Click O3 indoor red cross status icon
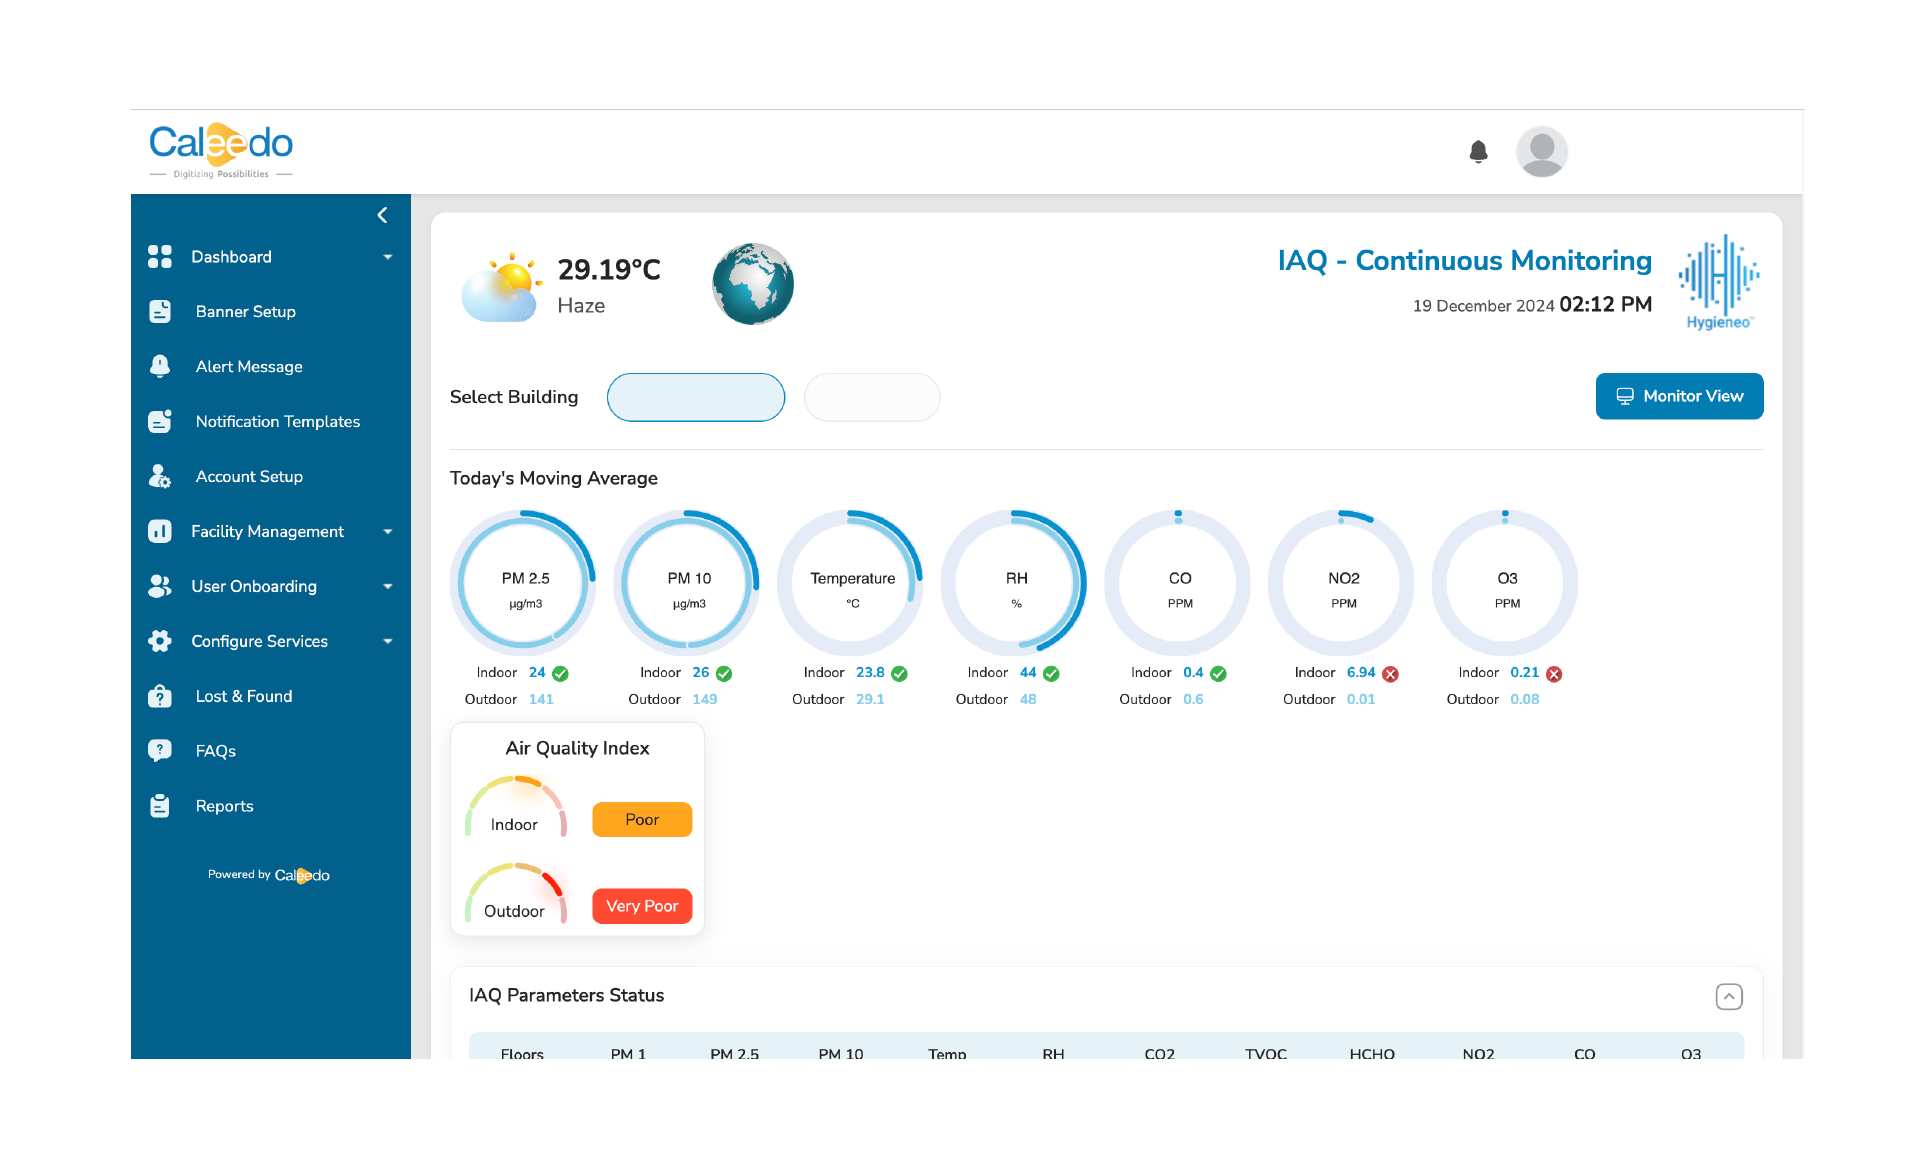The width and height of the screenshot is (1905, 1159). [x=1554, y=674]
